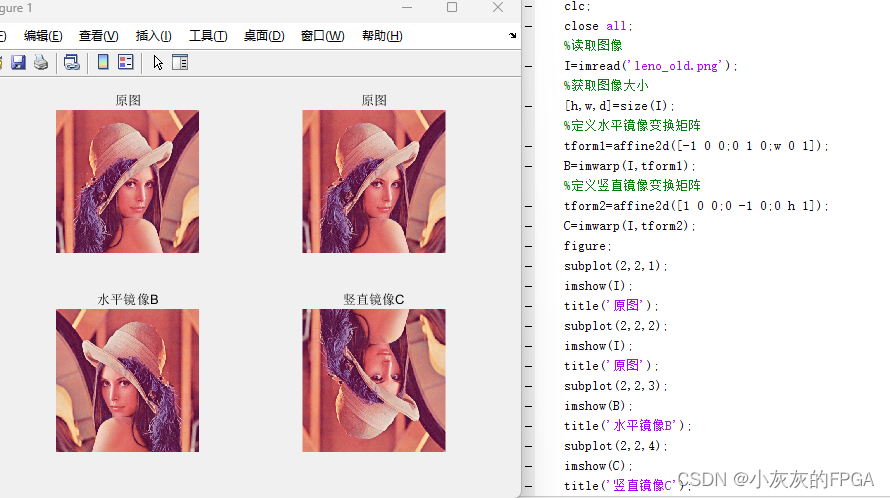Image resolution: width=890 pixels, height=498 pixels.
Task: Set breakpoint dash beside figure; line
Action: pyautogui.click(x=528, y=246)
